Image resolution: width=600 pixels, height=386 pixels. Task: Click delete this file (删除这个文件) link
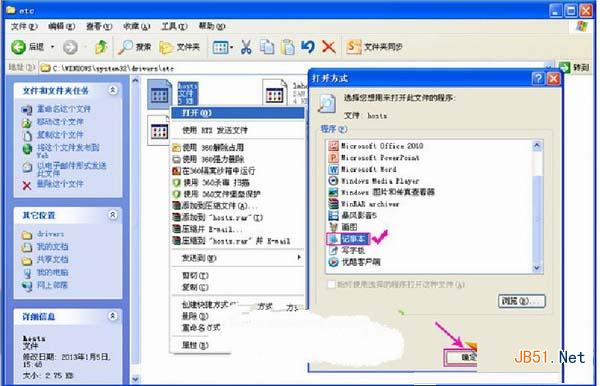click(60, 184)
